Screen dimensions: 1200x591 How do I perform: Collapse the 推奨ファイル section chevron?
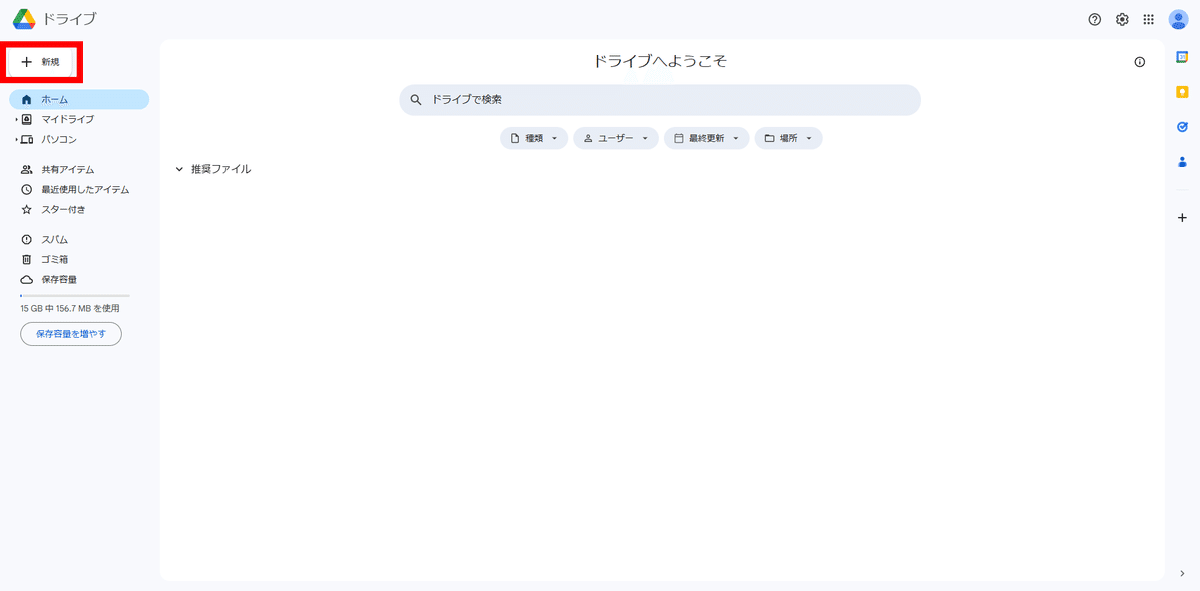179,170
